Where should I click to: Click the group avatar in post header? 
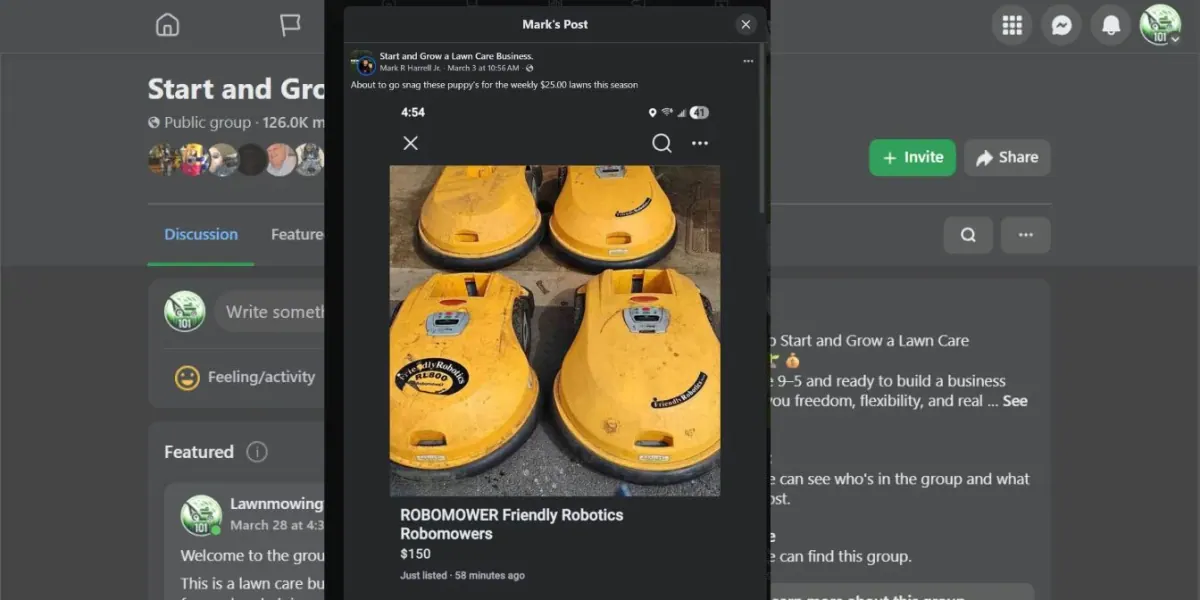(363, 62)
